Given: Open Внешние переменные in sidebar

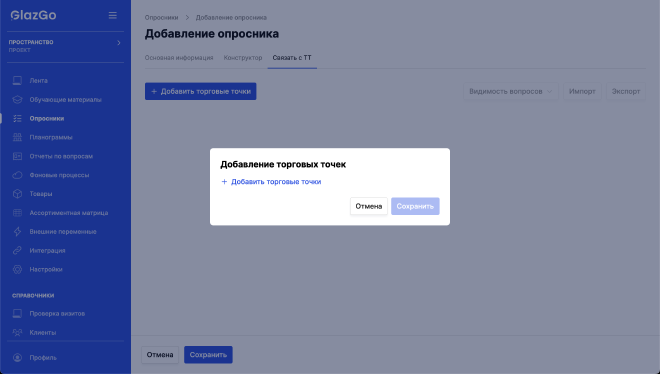Looking at the screenshot, I should click(63, 232).
